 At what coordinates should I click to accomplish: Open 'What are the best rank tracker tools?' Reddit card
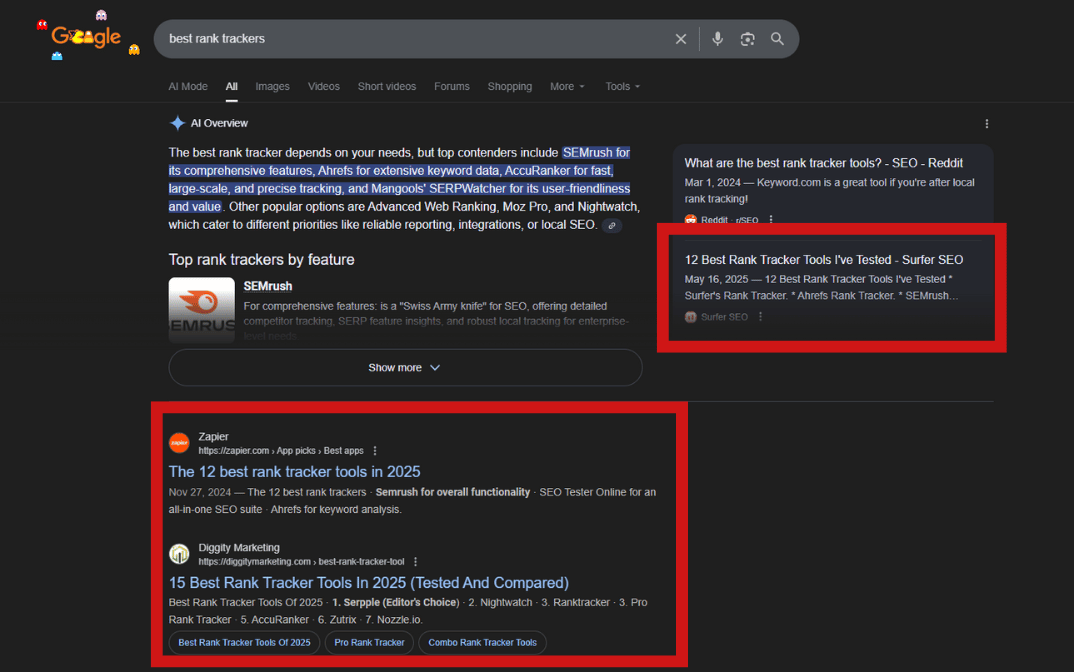tap(823, 163)
